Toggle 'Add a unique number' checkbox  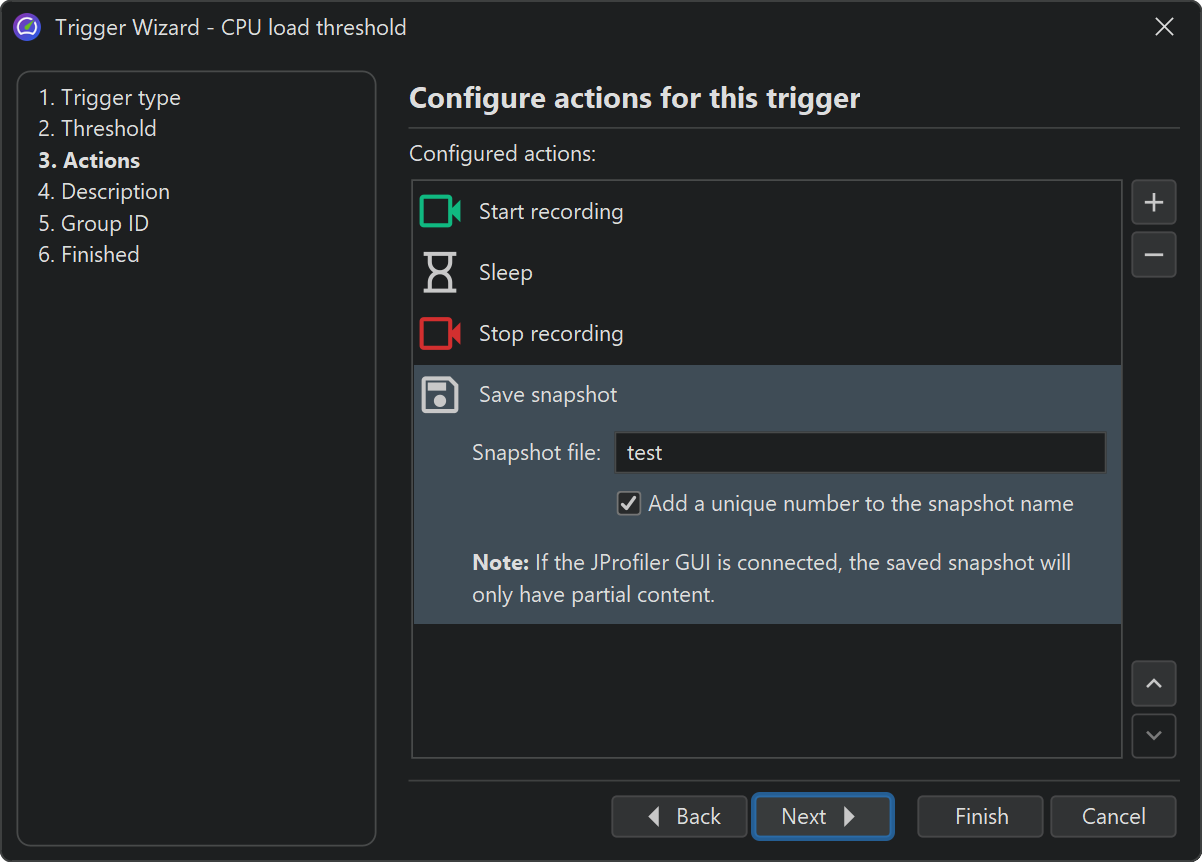[629, 504]
